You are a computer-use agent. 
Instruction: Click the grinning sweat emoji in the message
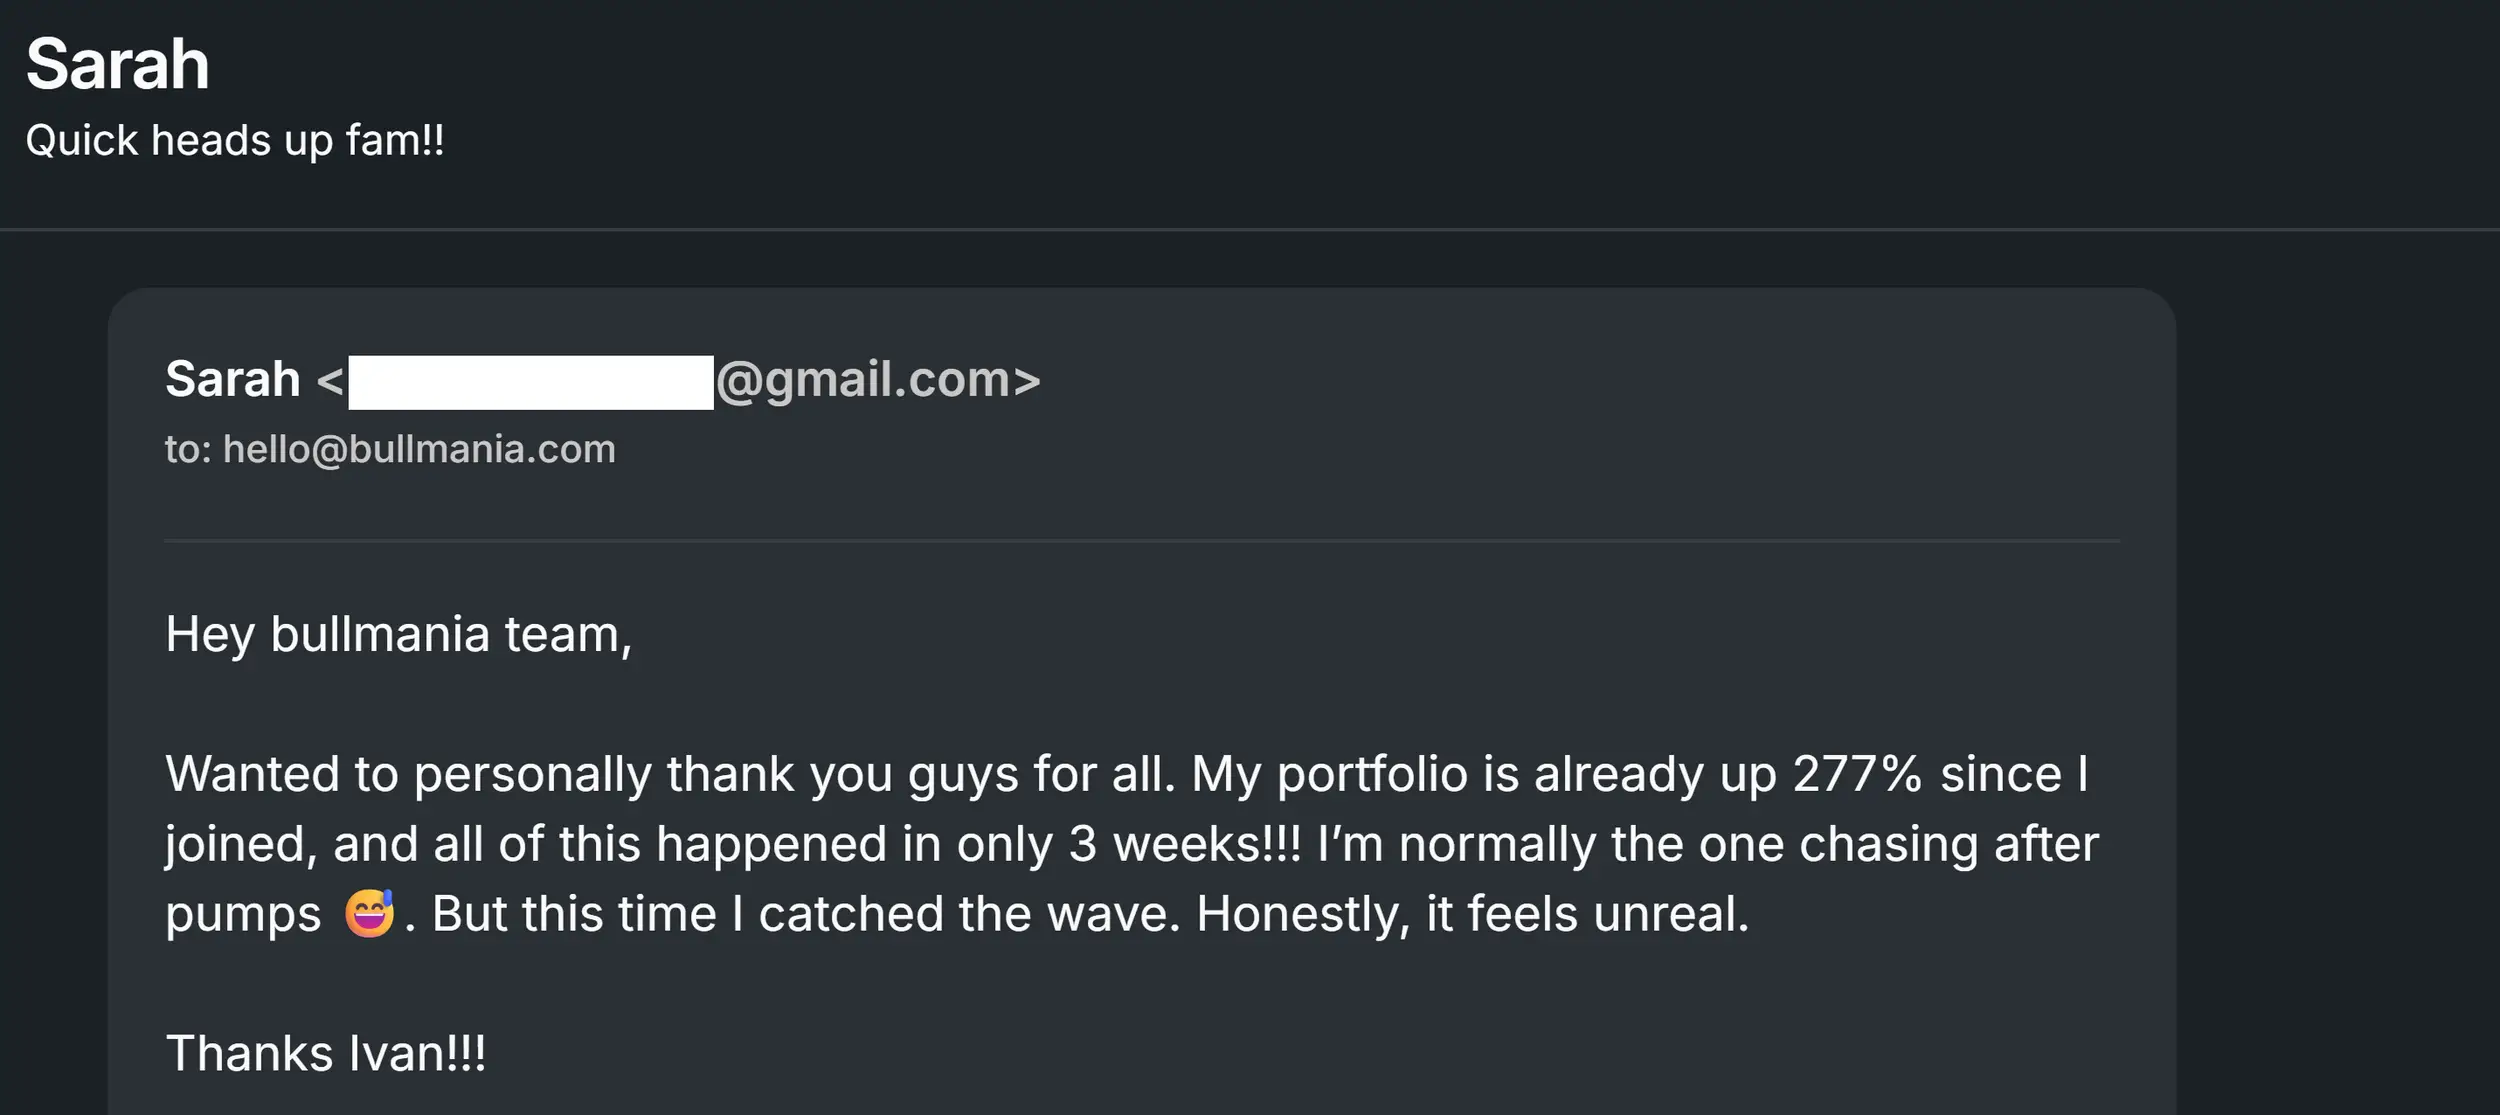pos(369,913)
